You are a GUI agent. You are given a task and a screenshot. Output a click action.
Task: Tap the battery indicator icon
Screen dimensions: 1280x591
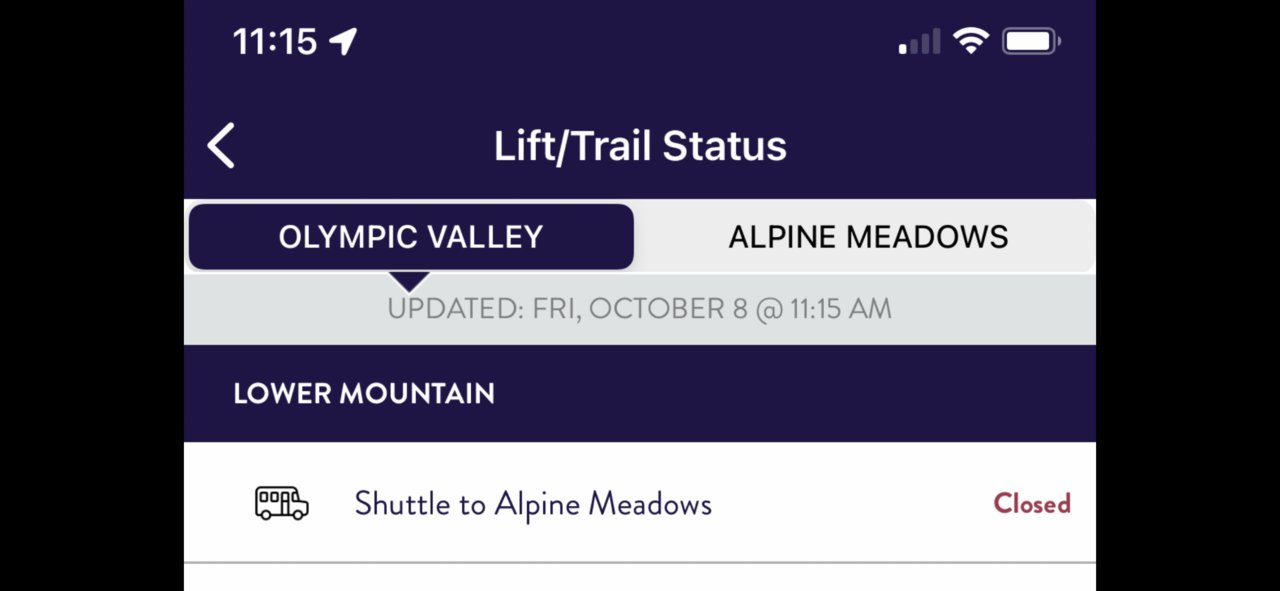point(1032,41)
